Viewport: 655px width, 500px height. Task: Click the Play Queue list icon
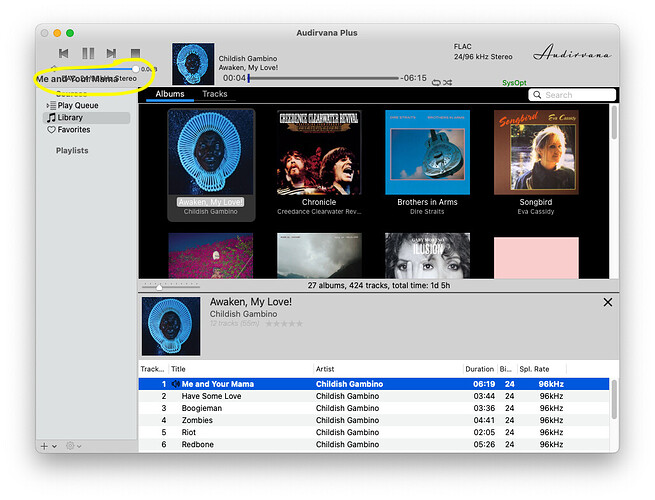click(x=53, y=105)
